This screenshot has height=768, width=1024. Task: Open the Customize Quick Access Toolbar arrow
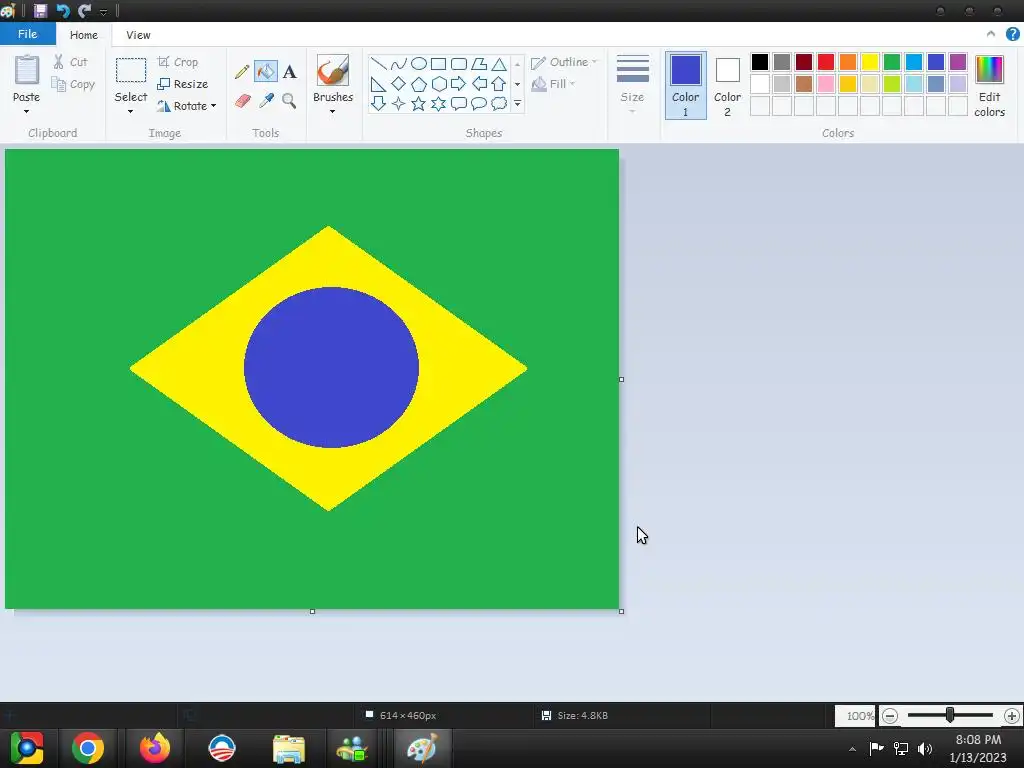click(x=103, y=12)
